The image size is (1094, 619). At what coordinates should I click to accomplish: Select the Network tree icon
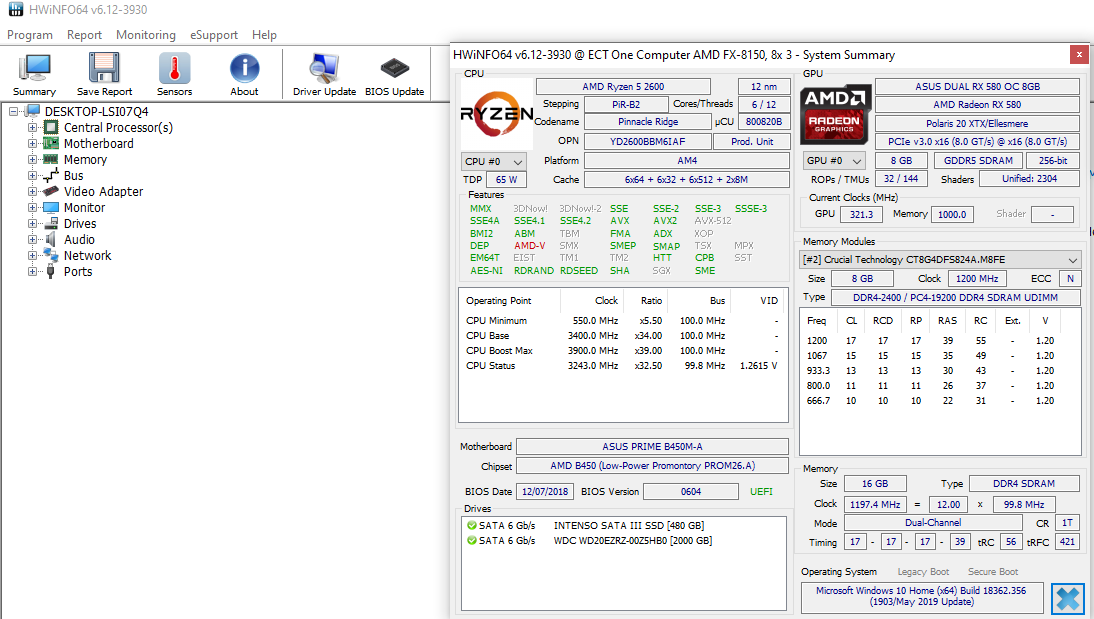point(51,255)
